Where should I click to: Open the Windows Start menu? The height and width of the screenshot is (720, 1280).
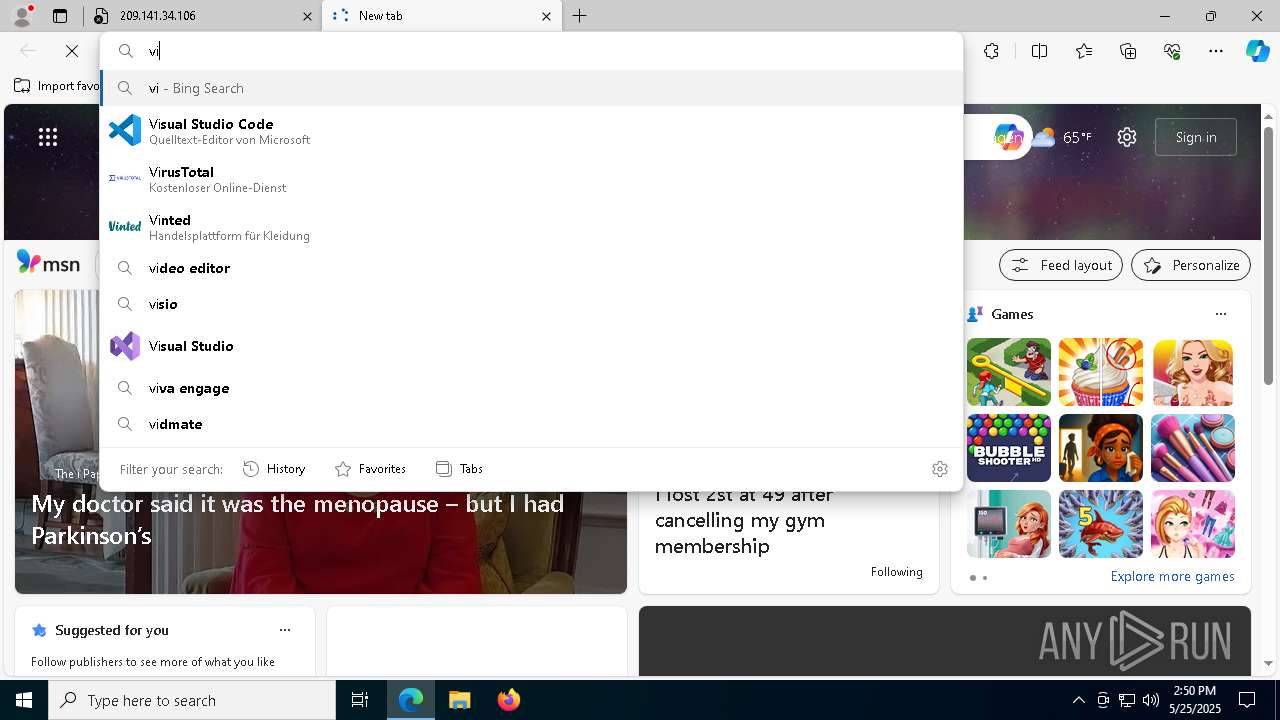(24, 700)
